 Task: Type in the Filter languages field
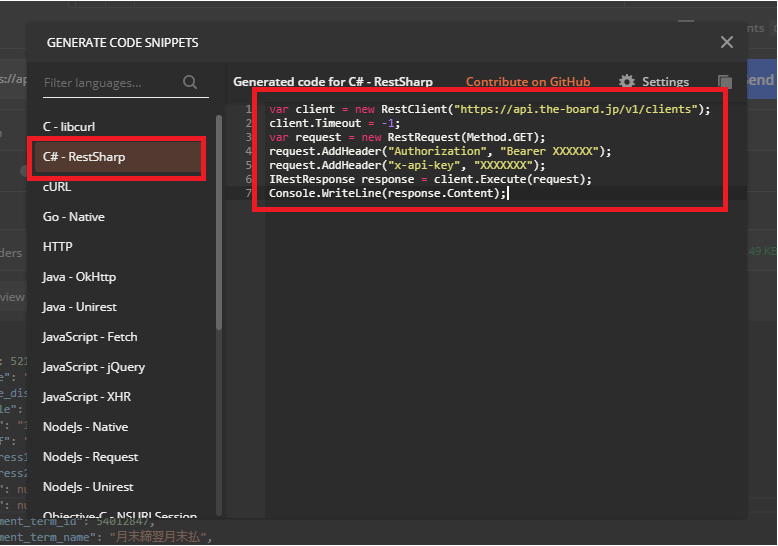108,83
